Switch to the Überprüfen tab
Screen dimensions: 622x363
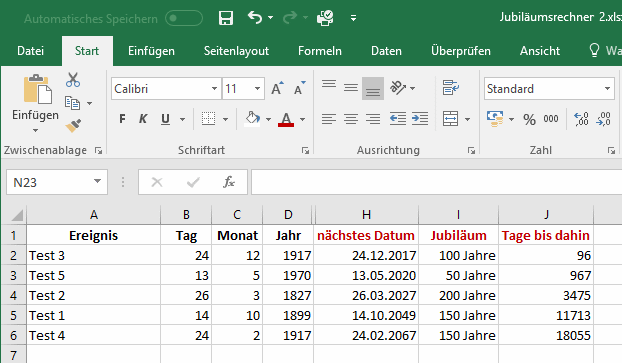click(x=461, y=51)
